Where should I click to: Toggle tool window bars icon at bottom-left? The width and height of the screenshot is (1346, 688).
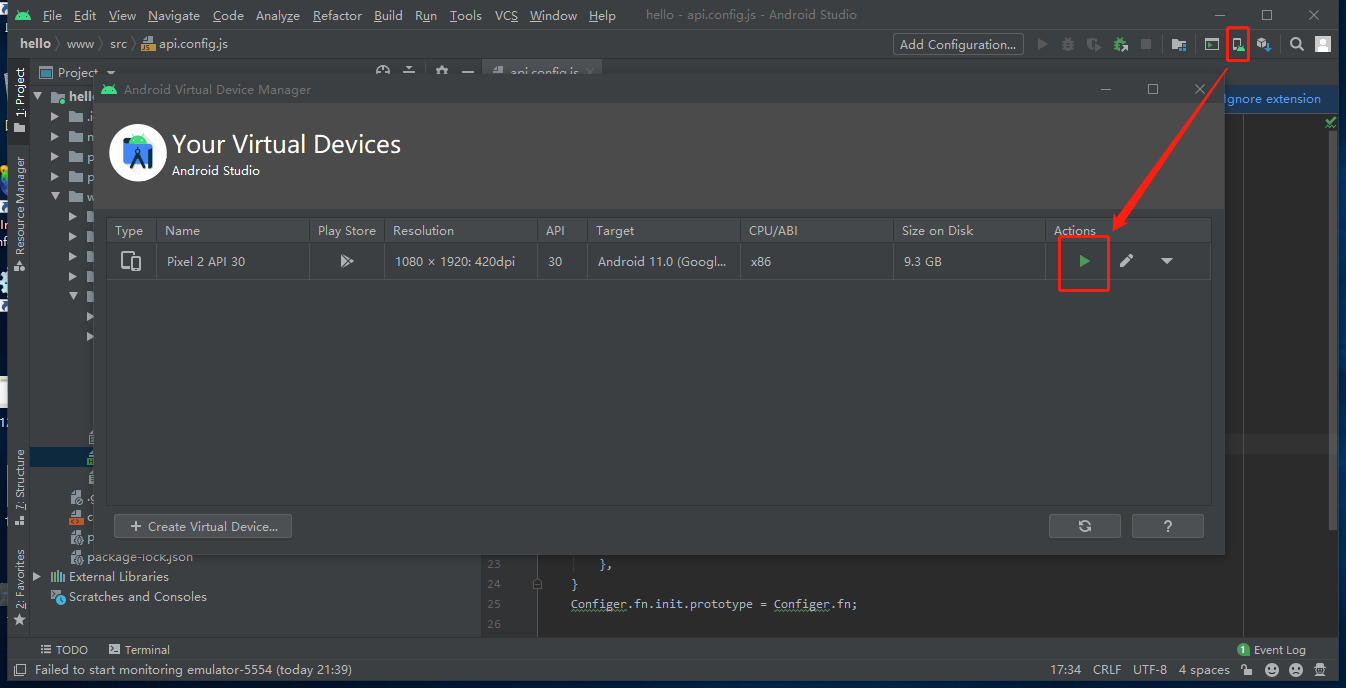(x=19, y=670)
